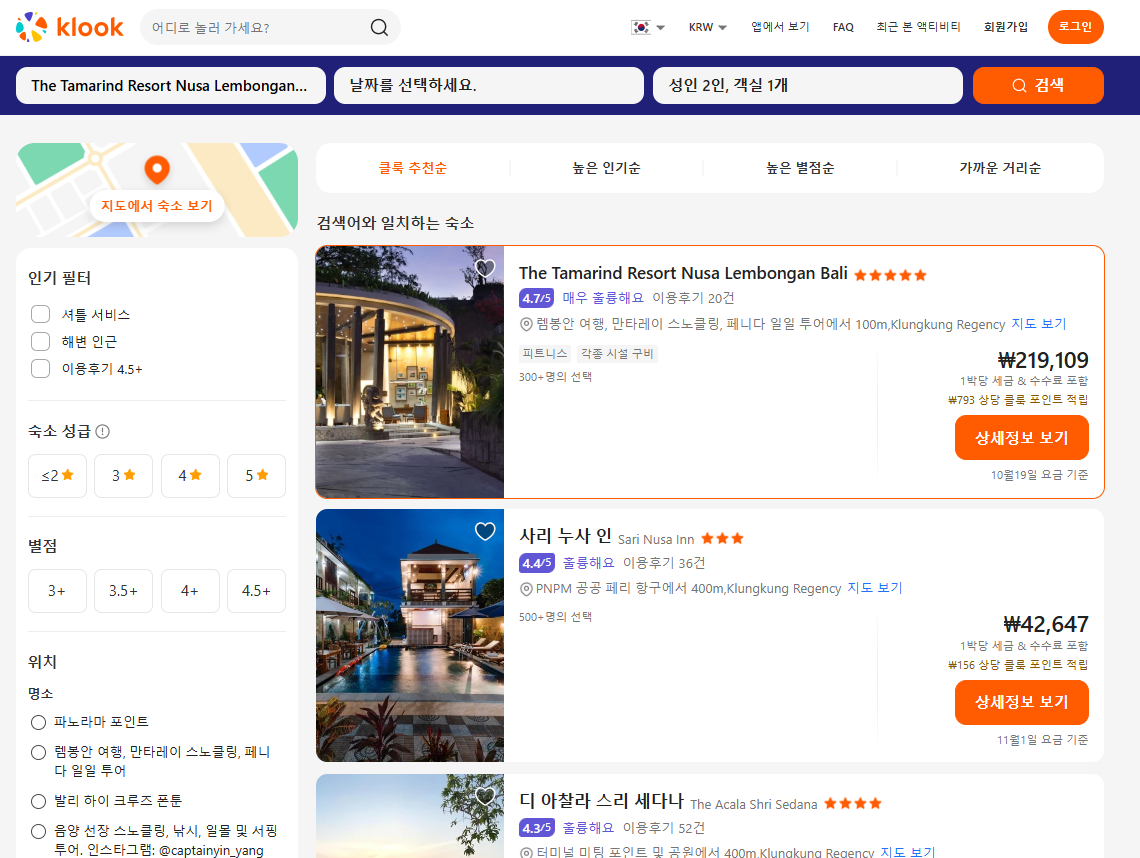Select 음양 선장 스노클링 location radio
This screenshot has height=858, width=1140.
(x=39, y=832)
